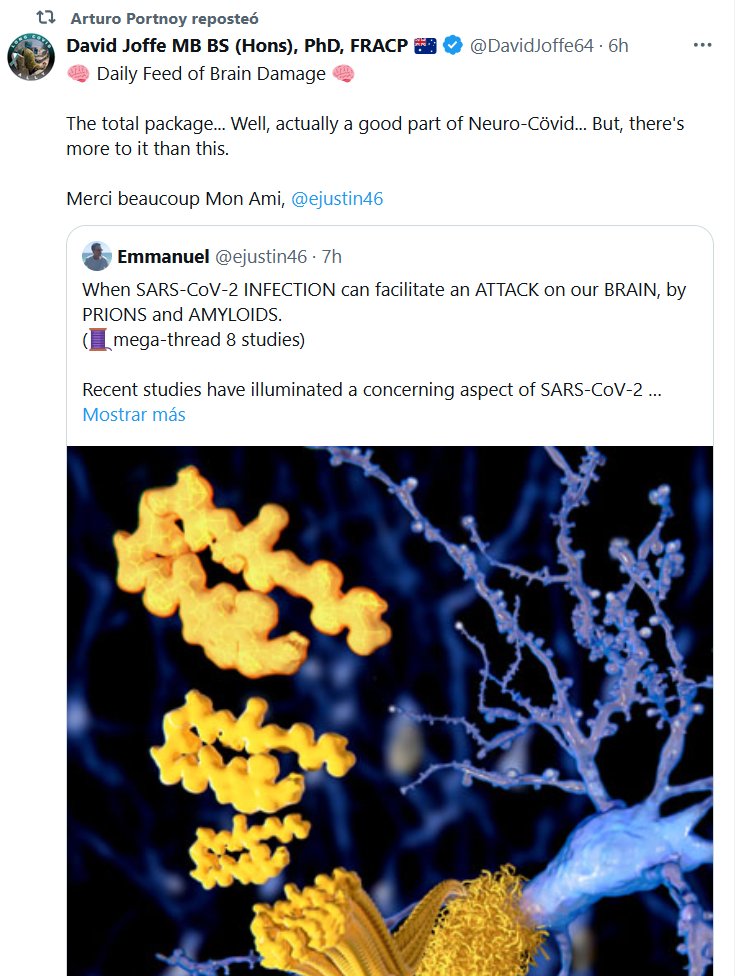The height and width of the screenshot is (976, 742).
Task: Click the Australian flag emoji beside the name
Action: tap(425, 45)
